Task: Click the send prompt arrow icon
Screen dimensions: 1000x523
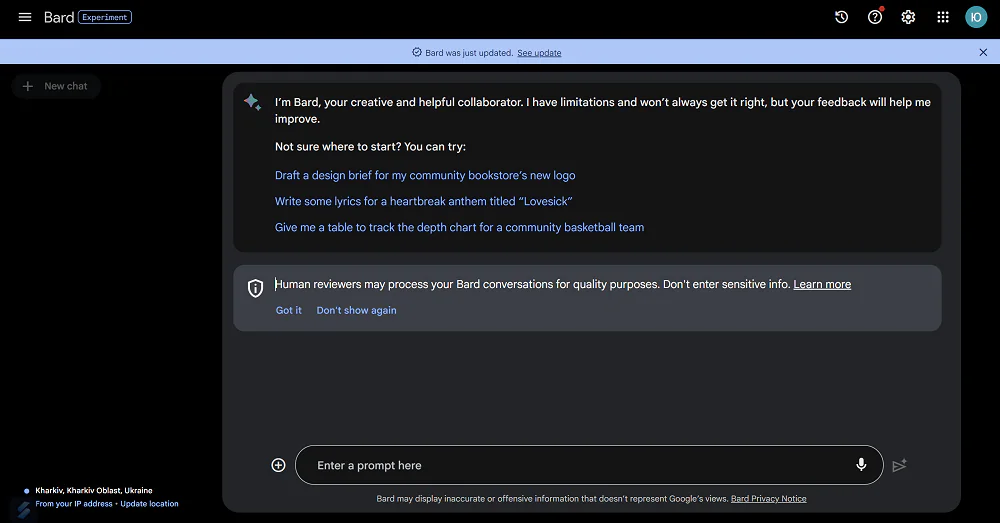Action: pyautogui.click(x=899, y=466)
